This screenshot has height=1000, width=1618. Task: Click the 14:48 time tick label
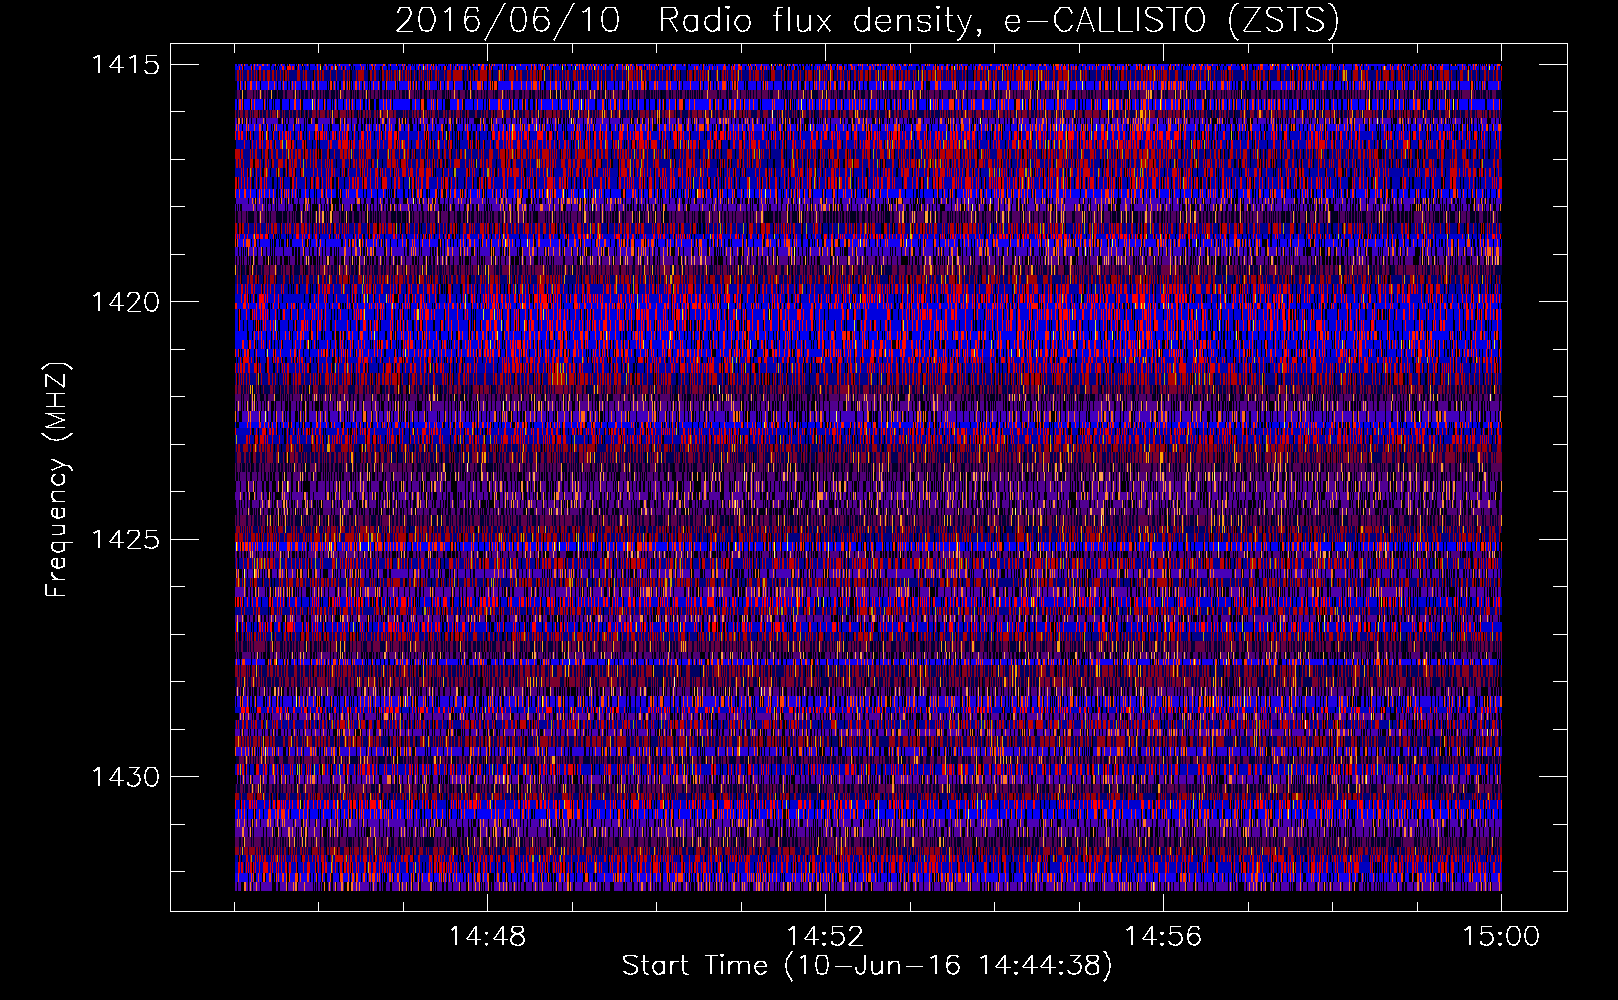487,937
